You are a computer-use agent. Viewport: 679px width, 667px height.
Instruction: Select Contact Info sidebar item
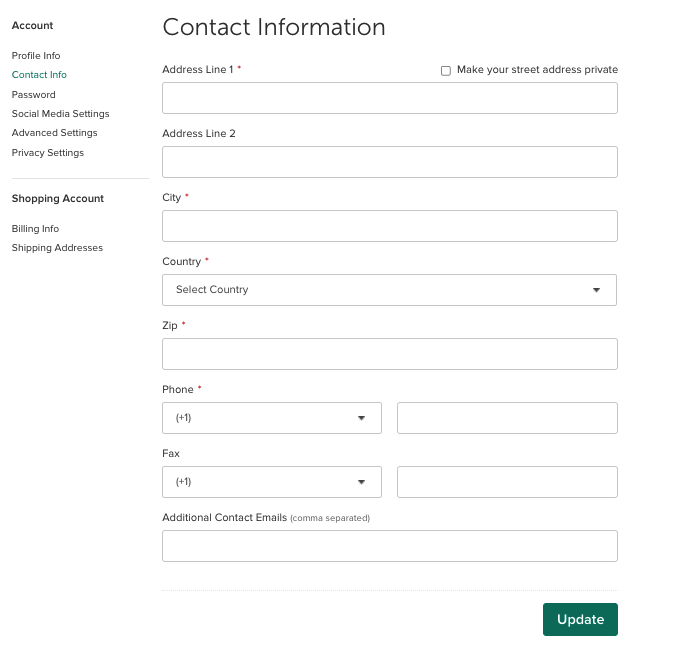click(39, 75)
